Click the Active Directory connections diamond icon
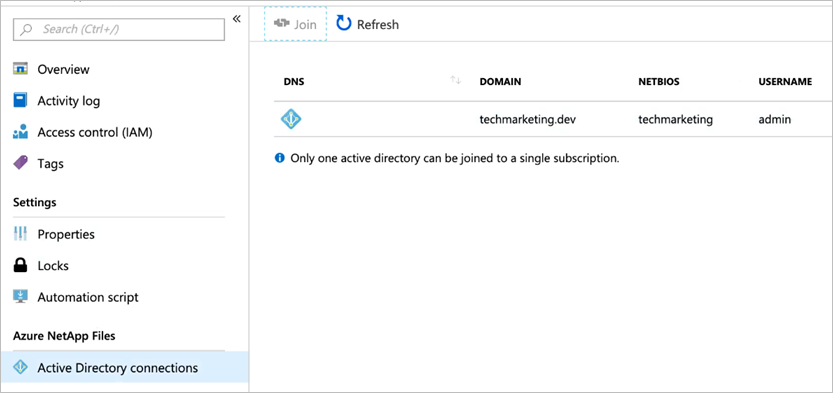Image resolution: width=833 pixels, height=393 pixels. 20,367
